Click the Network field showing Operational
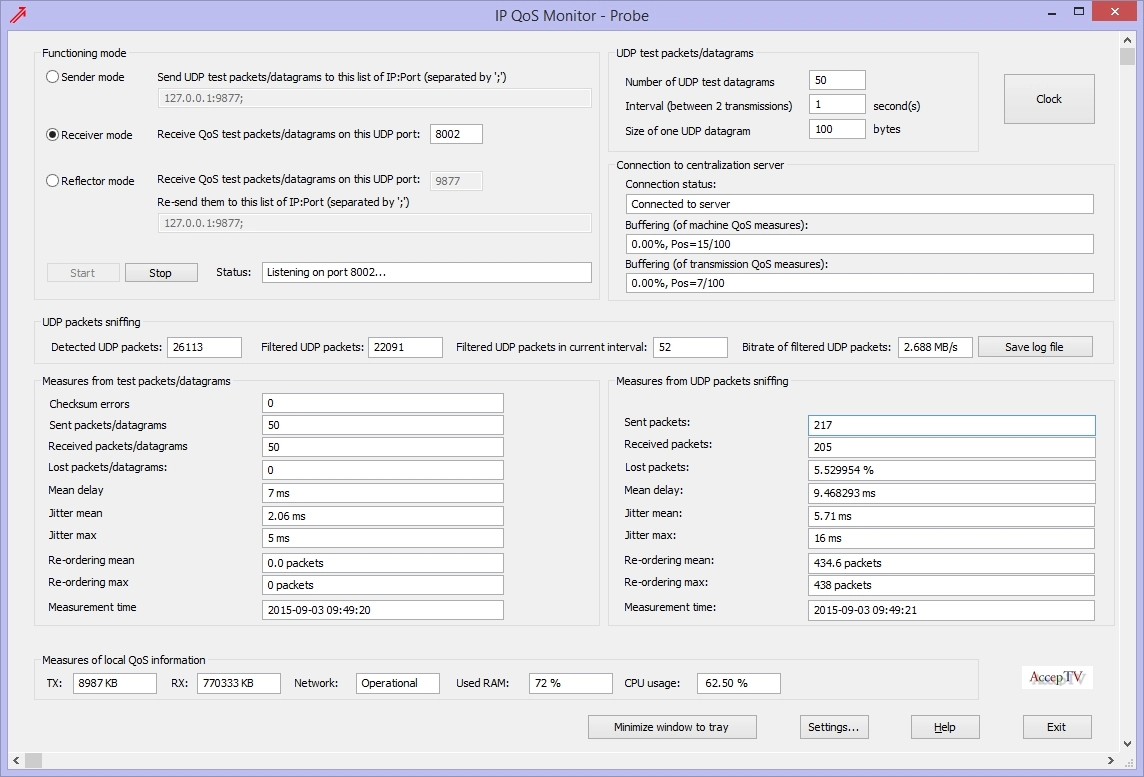Viewport: 1144px width, 777px height. point(398,684)
